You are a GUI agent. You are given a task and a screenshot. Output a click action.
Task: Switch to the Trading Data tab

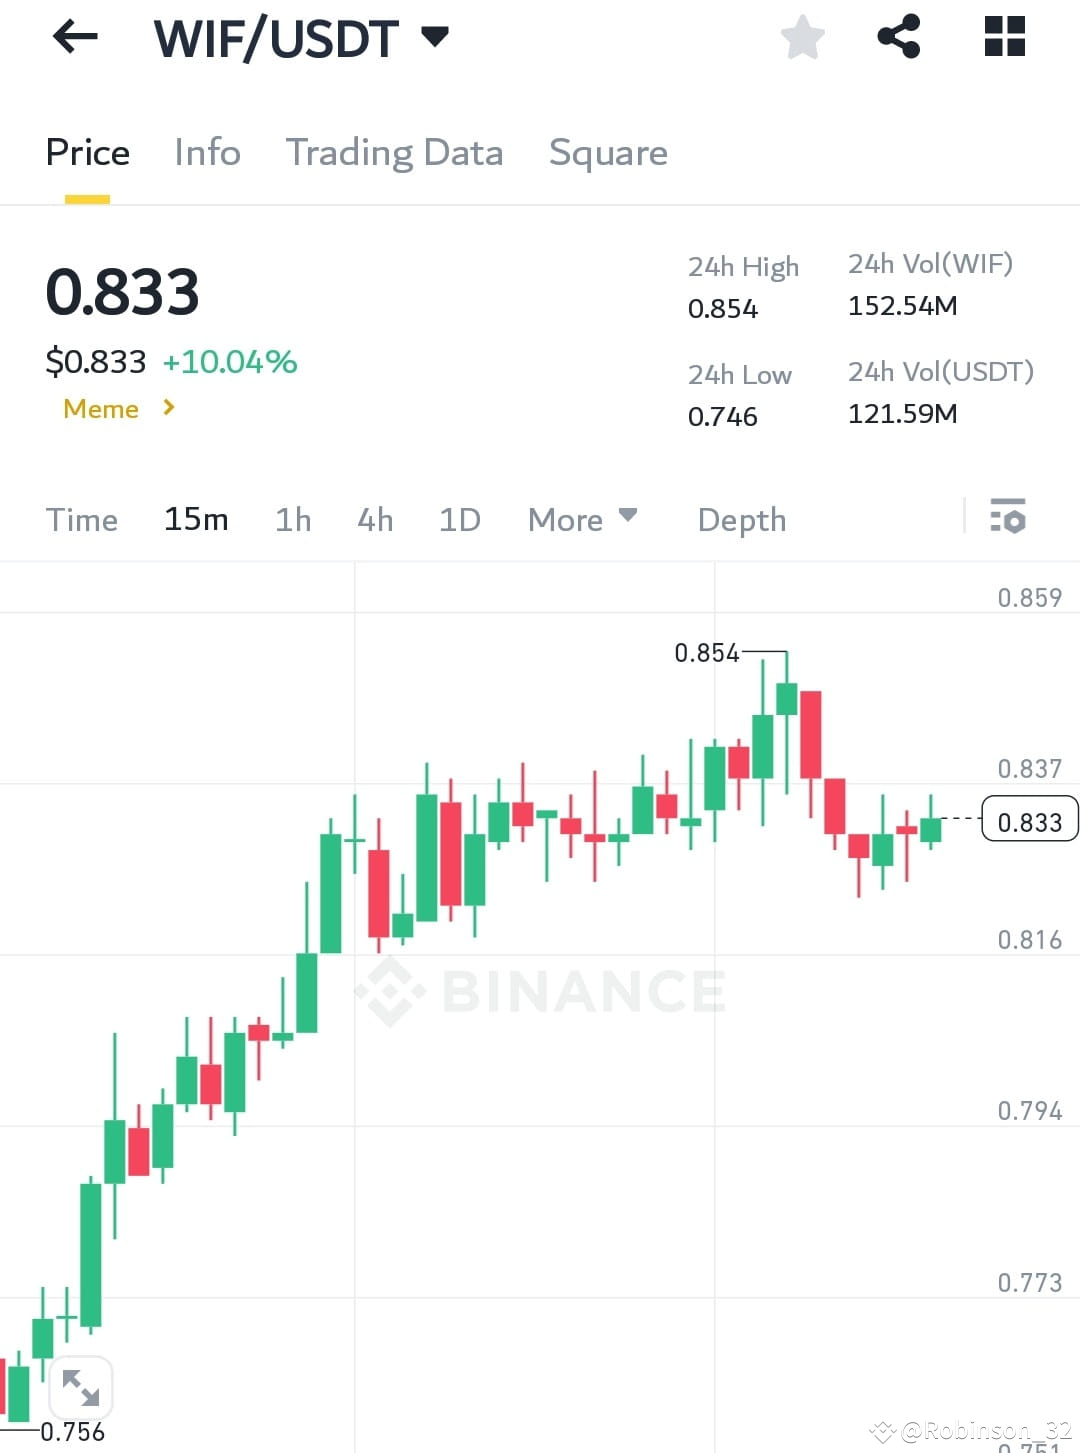pyautogui.click(x=395, y=152)
